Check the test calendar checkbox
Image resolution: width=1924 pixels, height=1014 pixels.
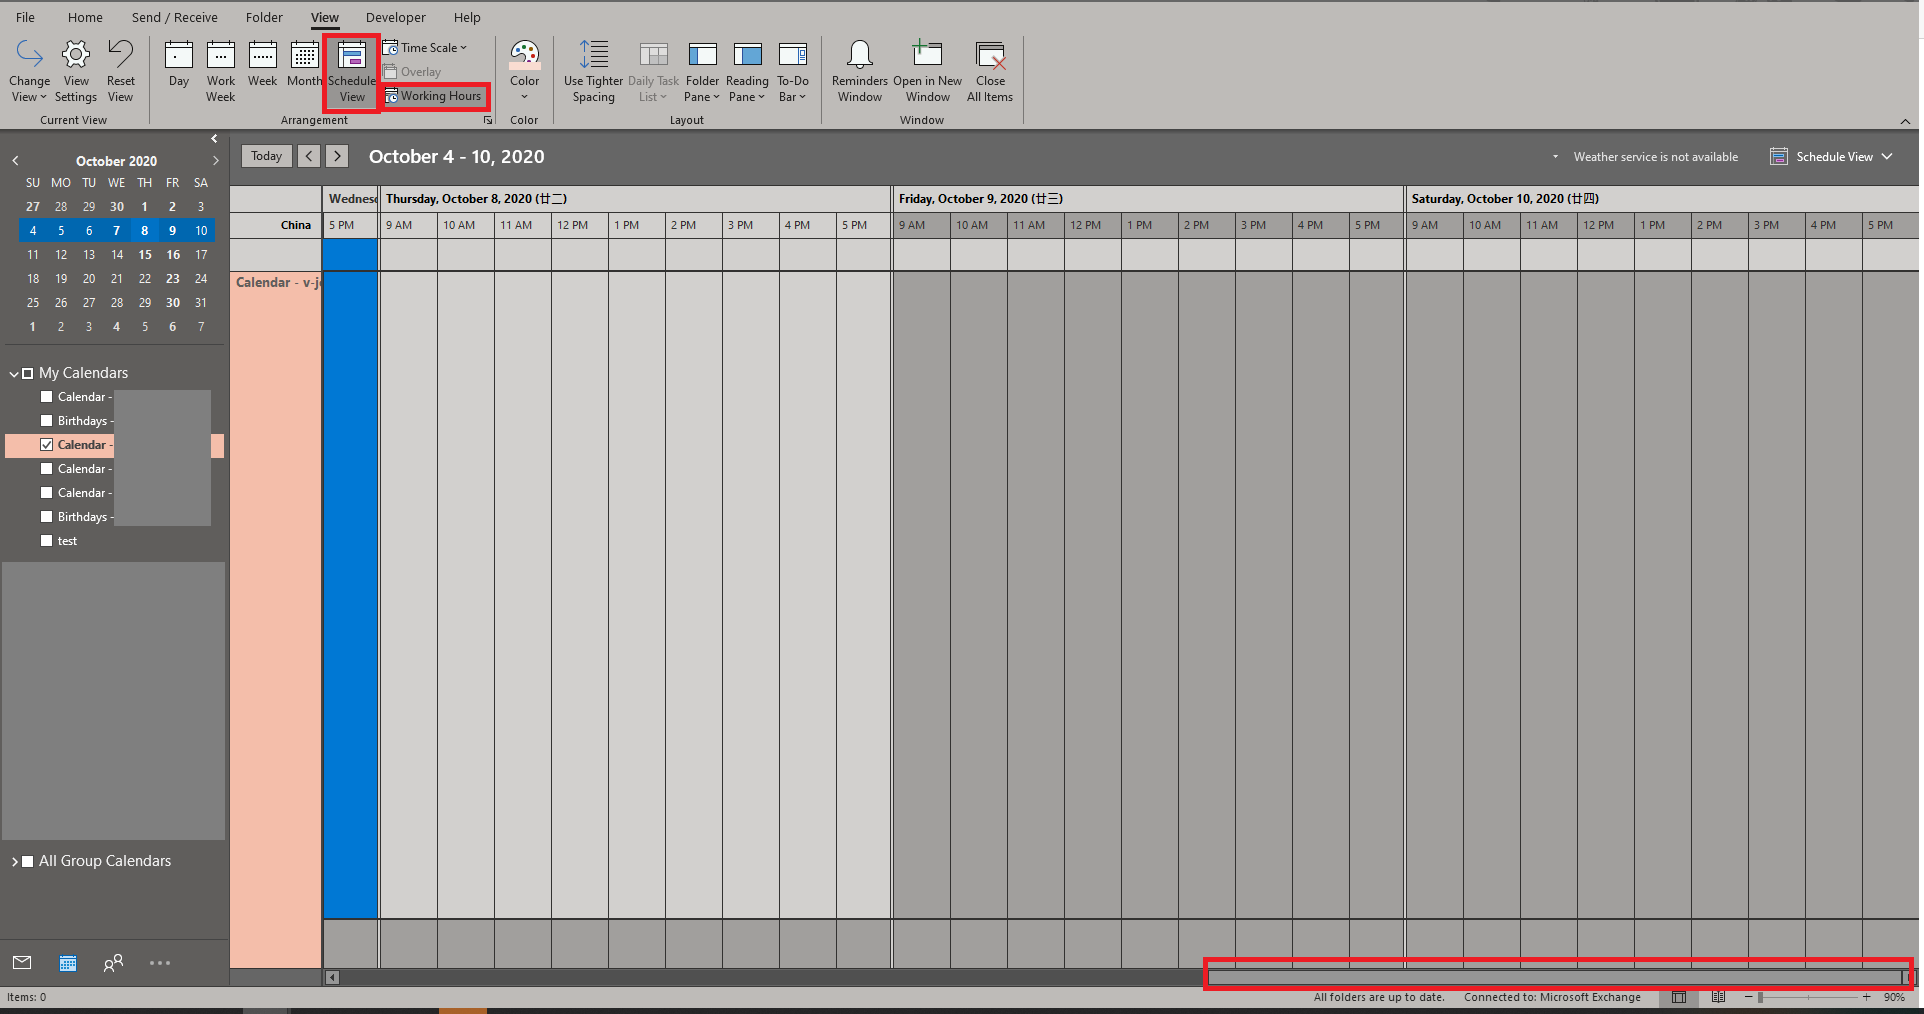pos(46,541)
